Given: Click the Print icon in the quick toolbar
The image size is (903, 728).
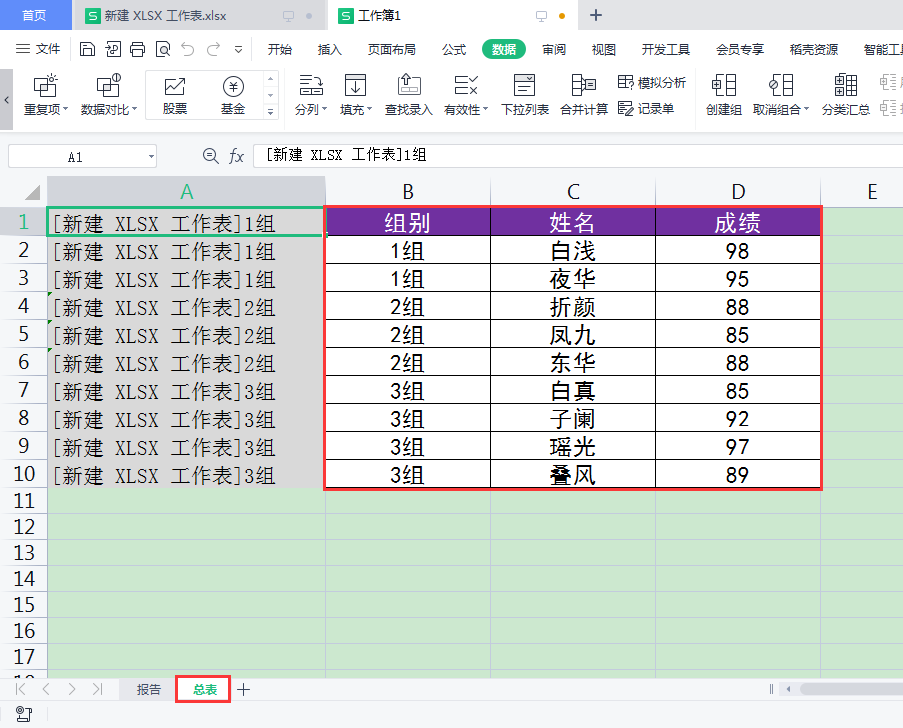Looking at the screenshot, I should [137, 50].
